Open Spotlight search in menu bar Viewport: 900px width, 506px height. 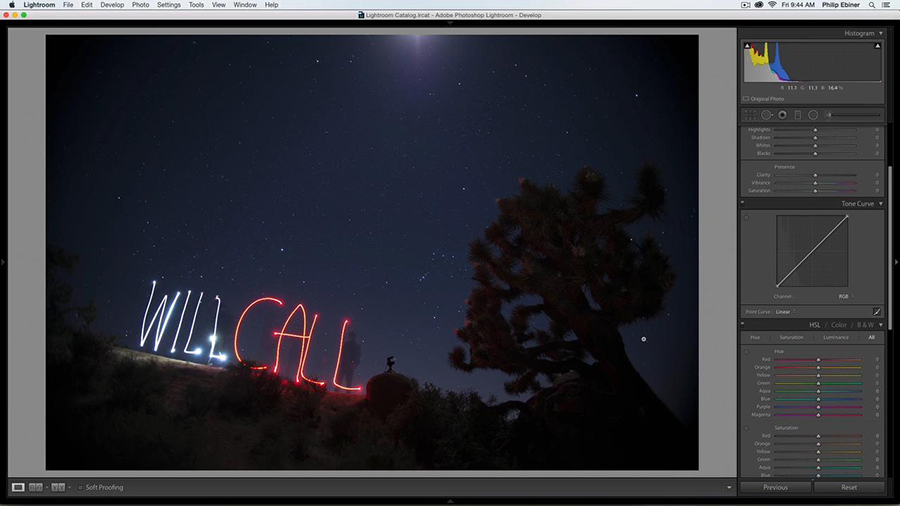(x=872, y=5)
